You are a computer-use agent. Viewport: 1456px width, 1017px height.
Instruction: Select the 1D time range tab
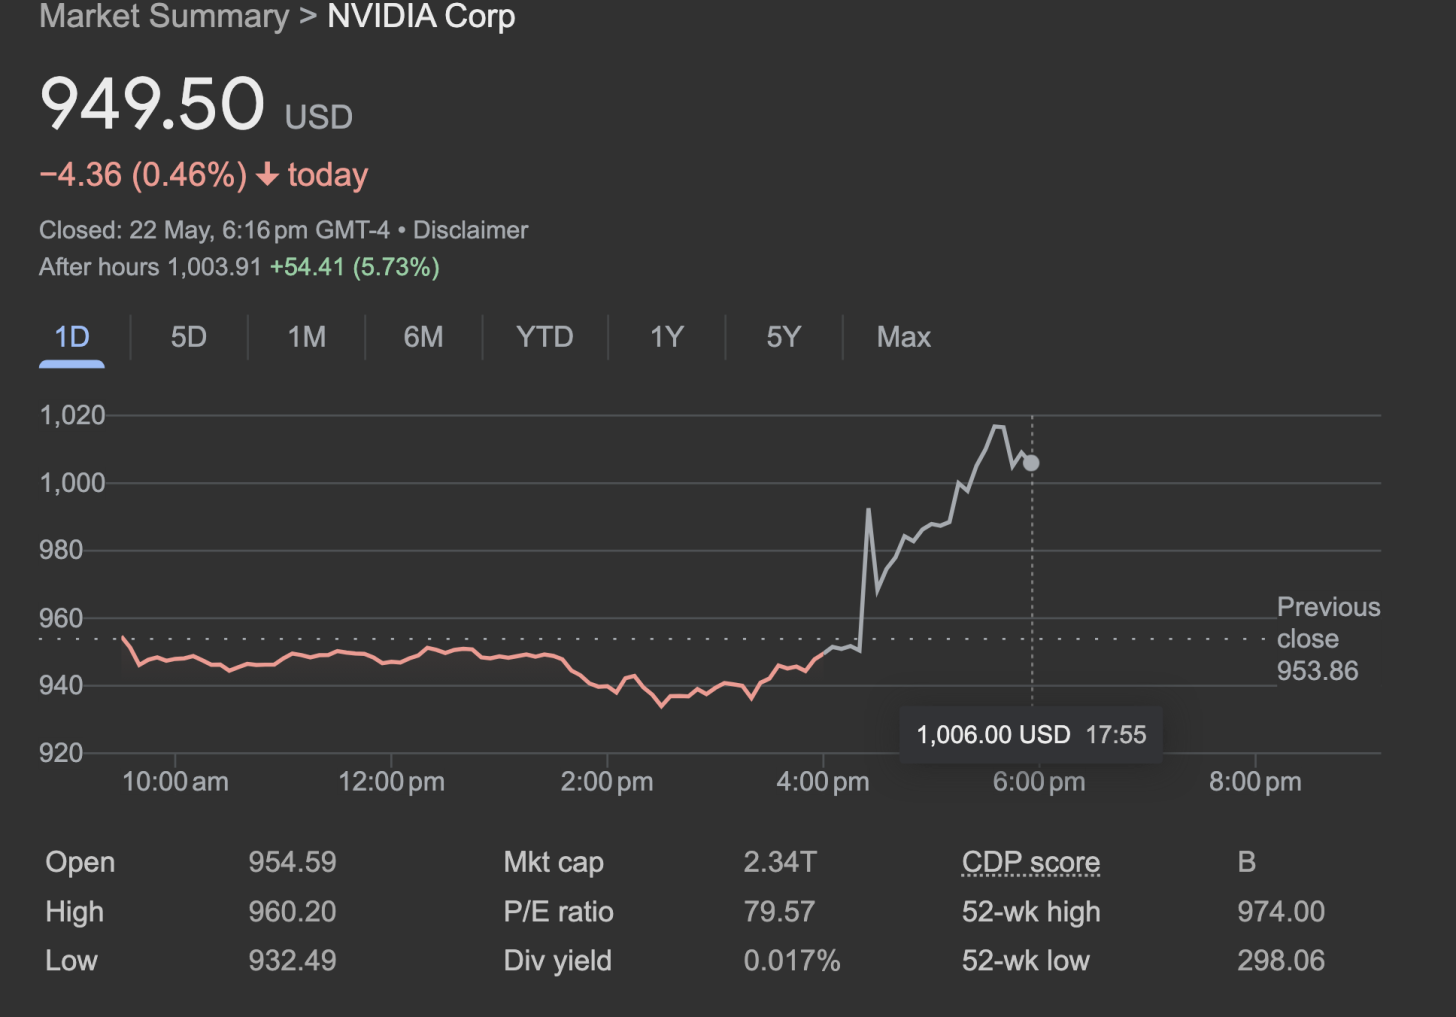[72, 337]
